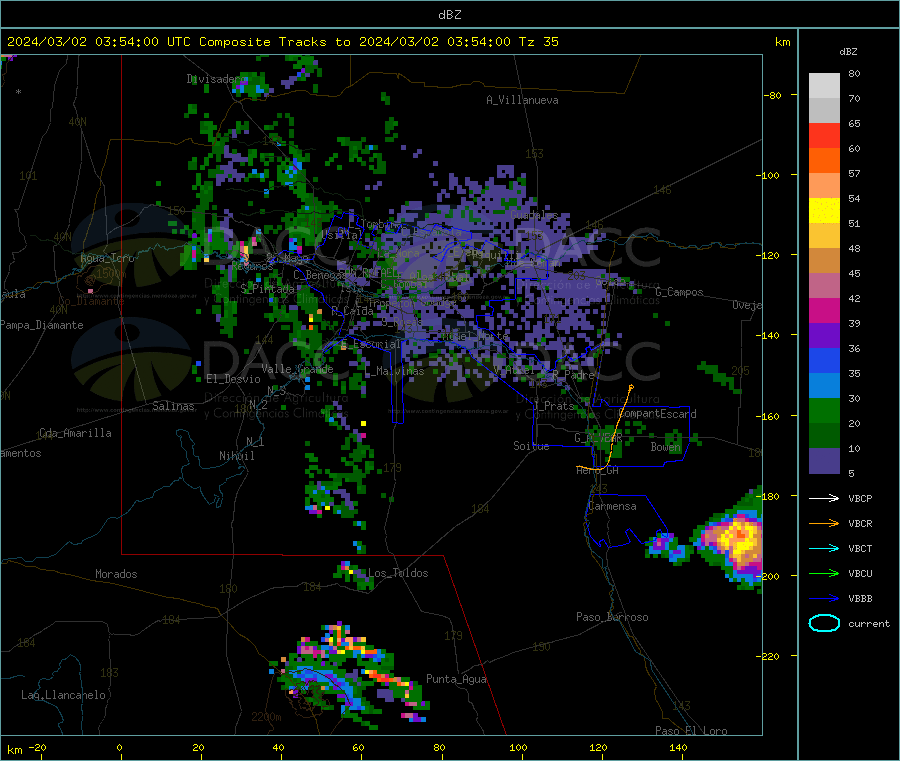
Task: Click the blue VBBB arrow in legend
Action: pyautogui.click(x=824, y=598)
